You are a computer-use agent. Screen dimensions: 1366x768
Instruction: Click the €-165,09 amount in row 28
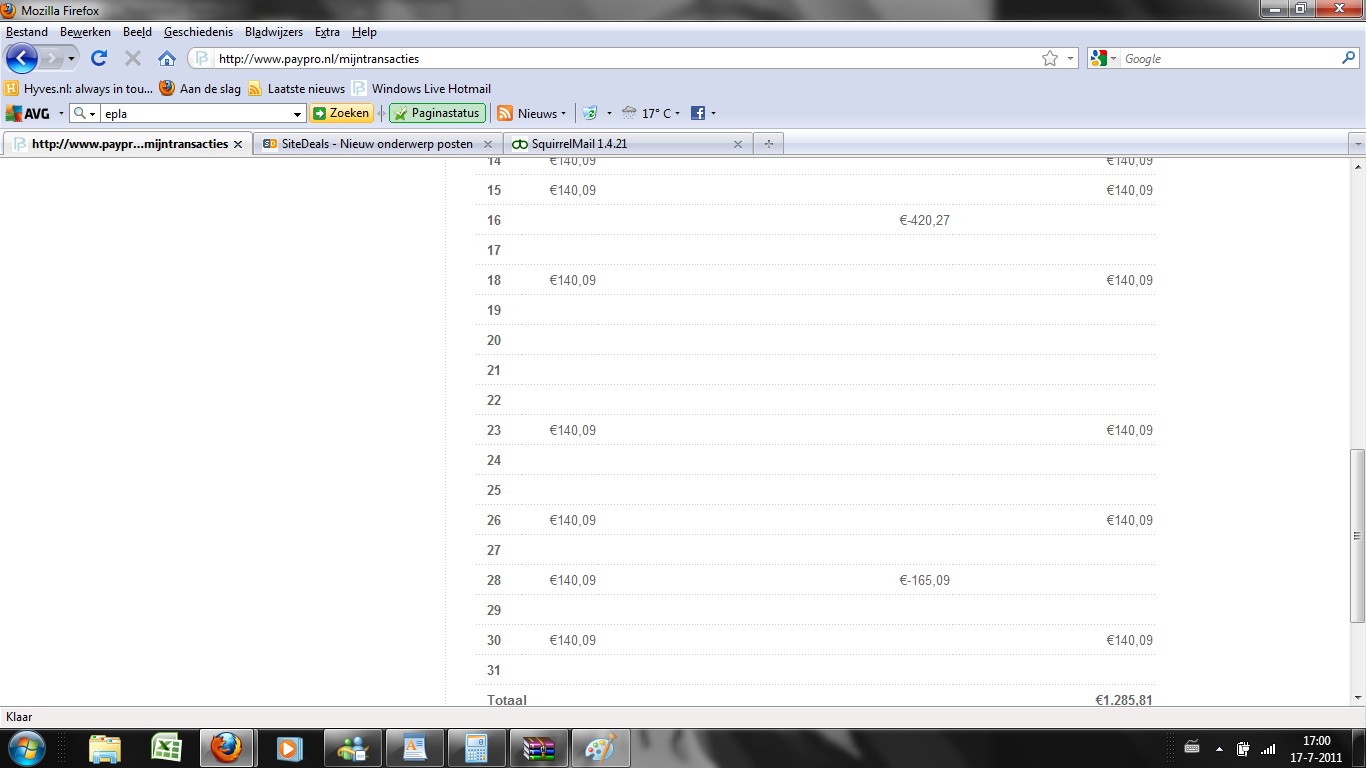point(924,580)
